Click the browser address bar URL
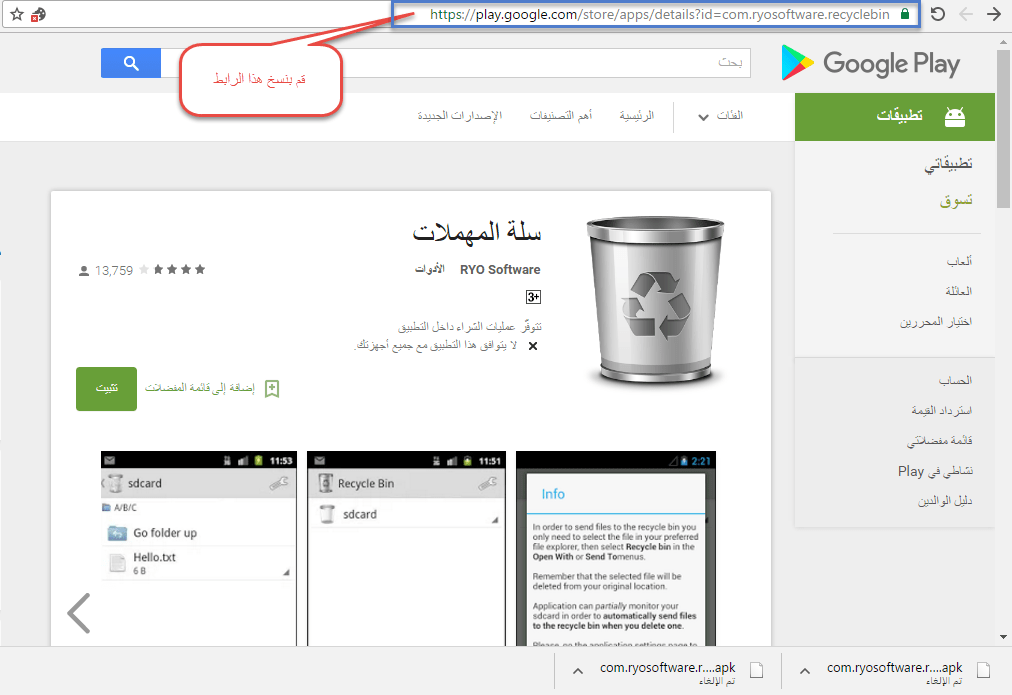The image size is (1012, 695). pos(660,14)
